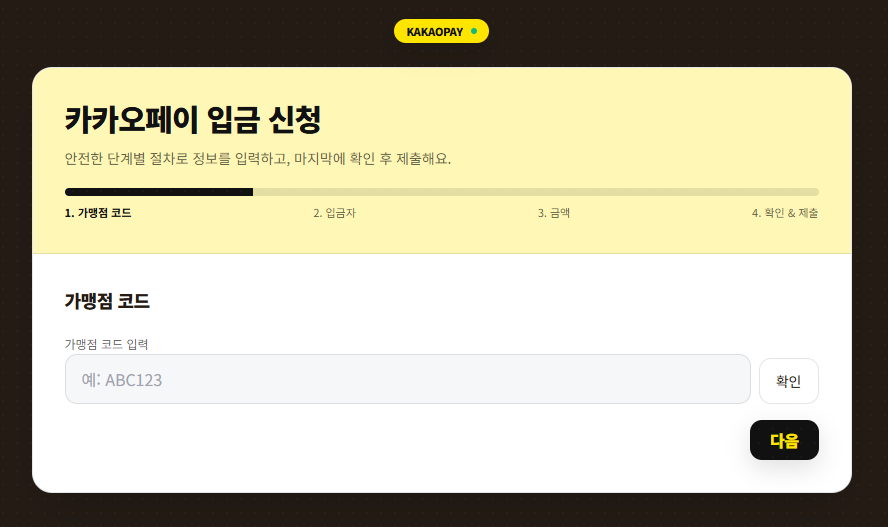Focus the 가맹점 코드 입력 text field
The width and height of the screenshot is (888, 527).
[408, 379]
